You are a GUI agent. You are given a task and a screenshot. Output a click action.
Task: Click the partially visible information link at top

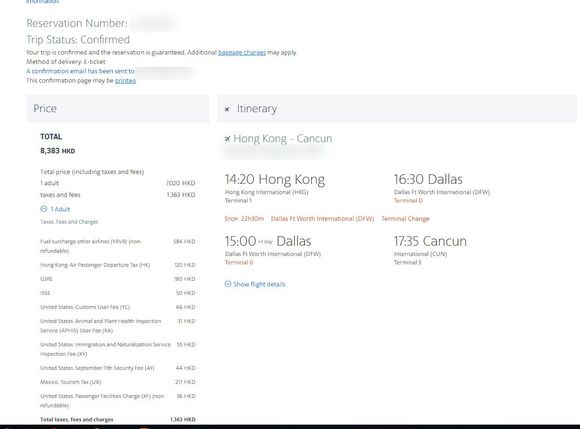coord(43,2)
